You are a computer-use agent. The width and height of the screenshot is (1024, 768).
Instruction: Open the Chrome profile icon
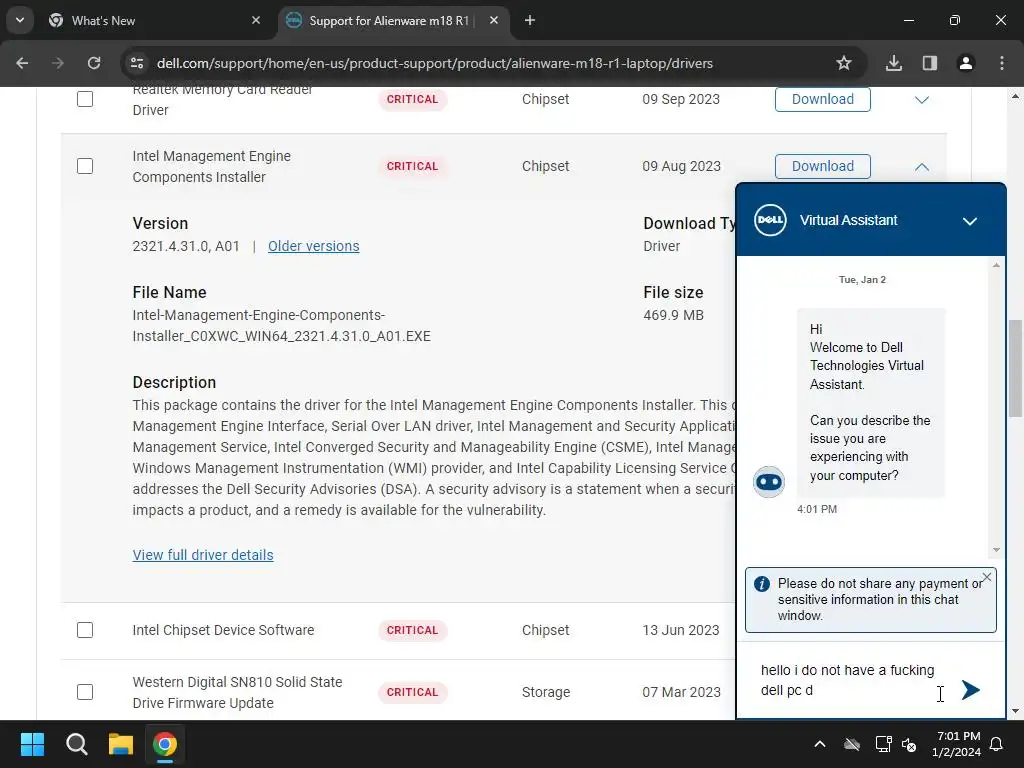(966, 63)
